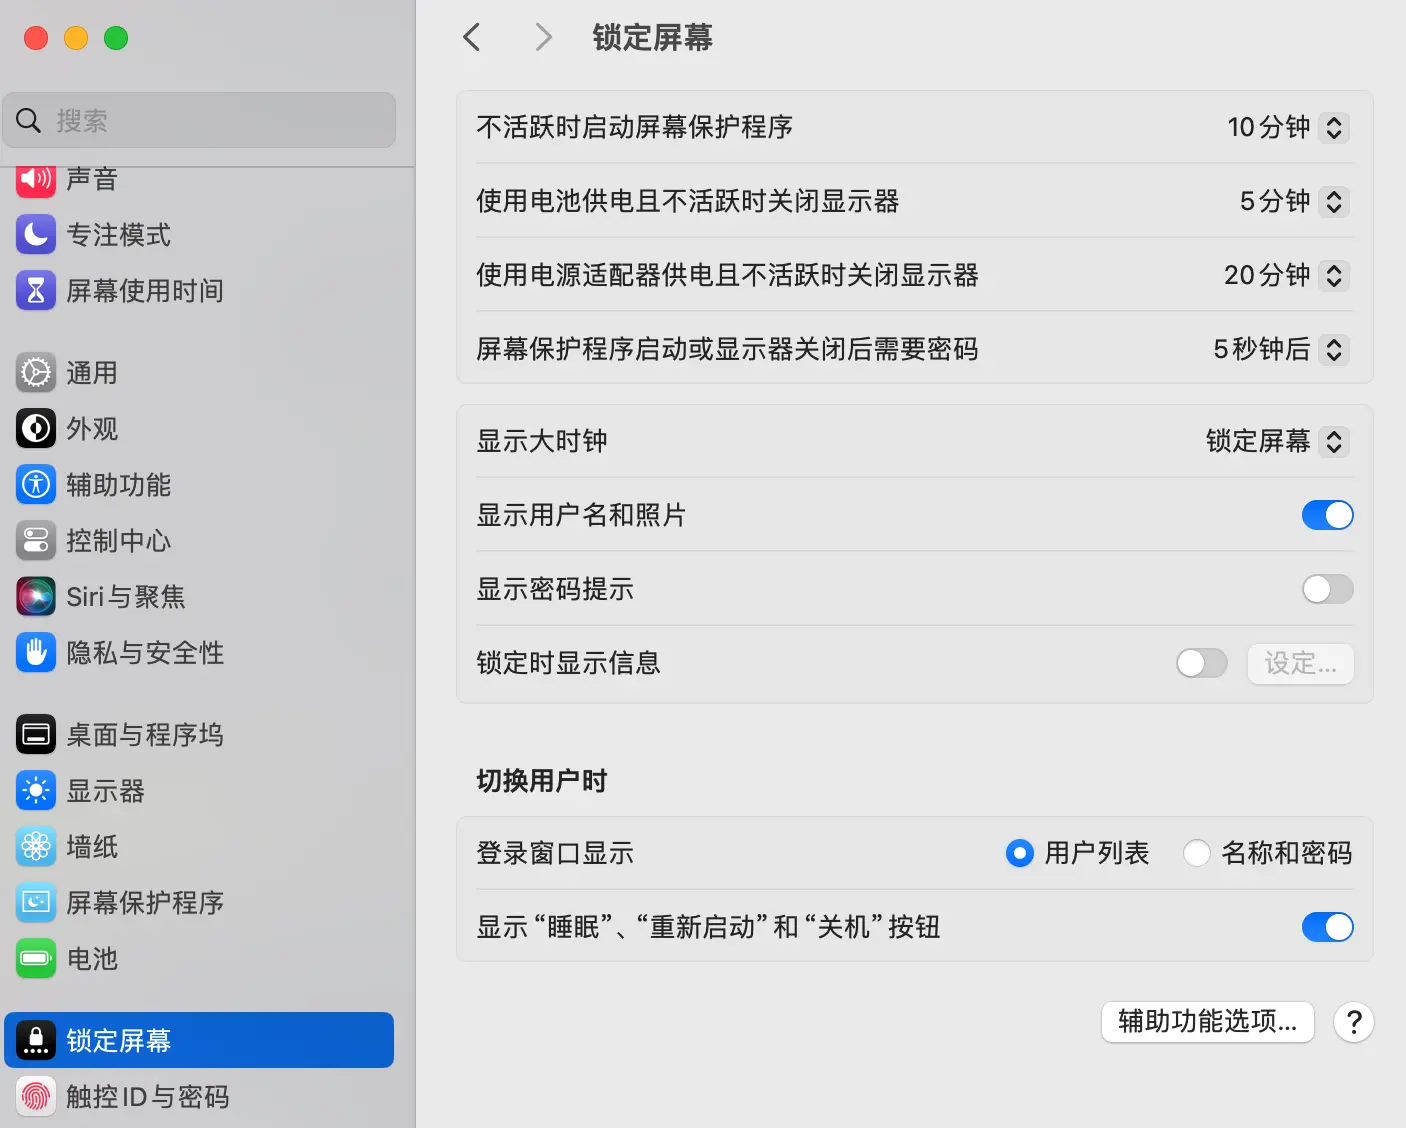The height and width of the screenshot is (1128, 1406).
Task: Click the 辅助功能选项 button
Action: (x=1207, y=1022)
